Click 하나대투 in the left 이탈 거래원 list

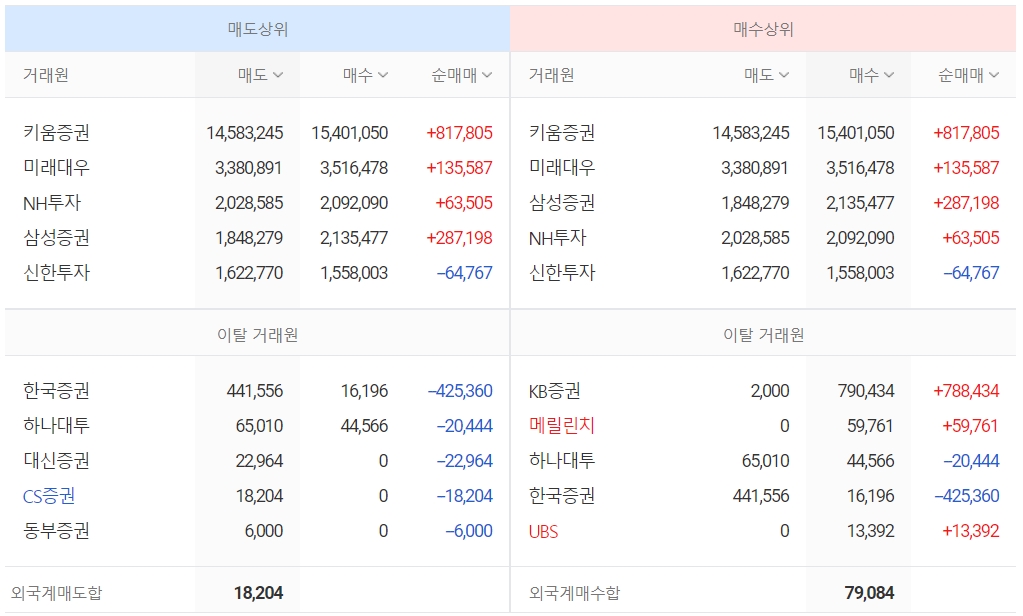pyautogui.click(x=56, y=425)
